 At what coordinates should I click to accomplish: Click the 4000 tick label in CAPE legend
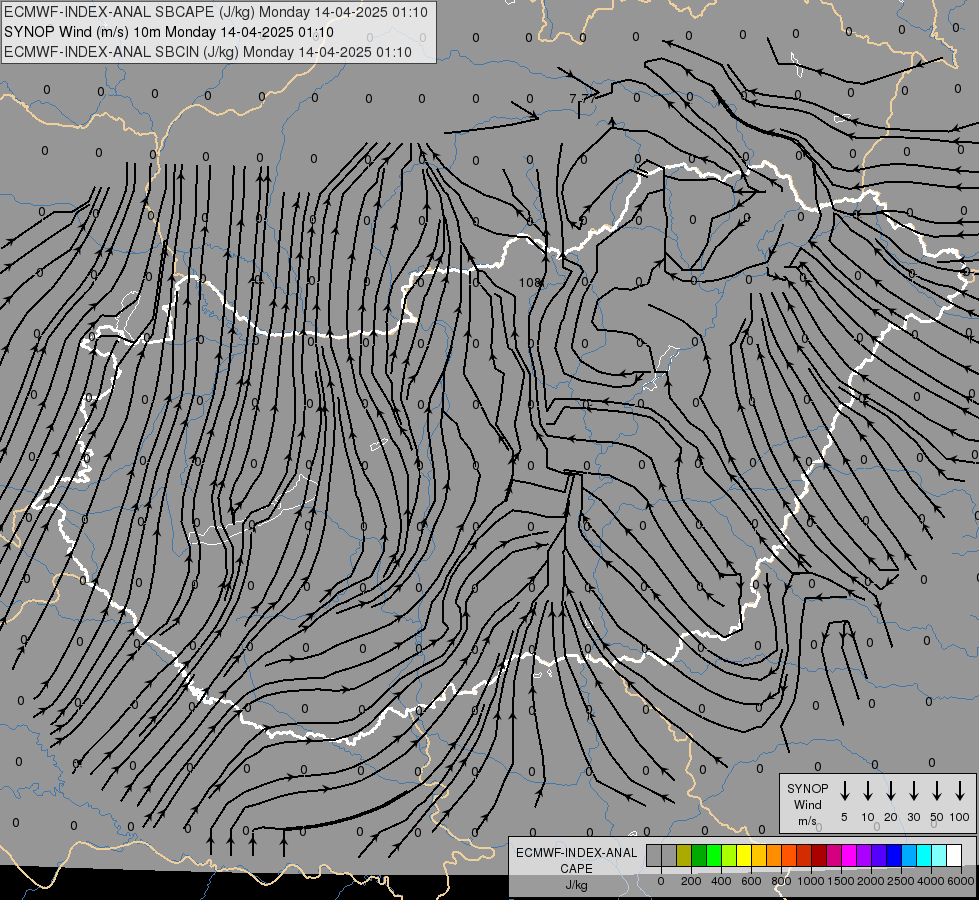click(x=930, y=881)
